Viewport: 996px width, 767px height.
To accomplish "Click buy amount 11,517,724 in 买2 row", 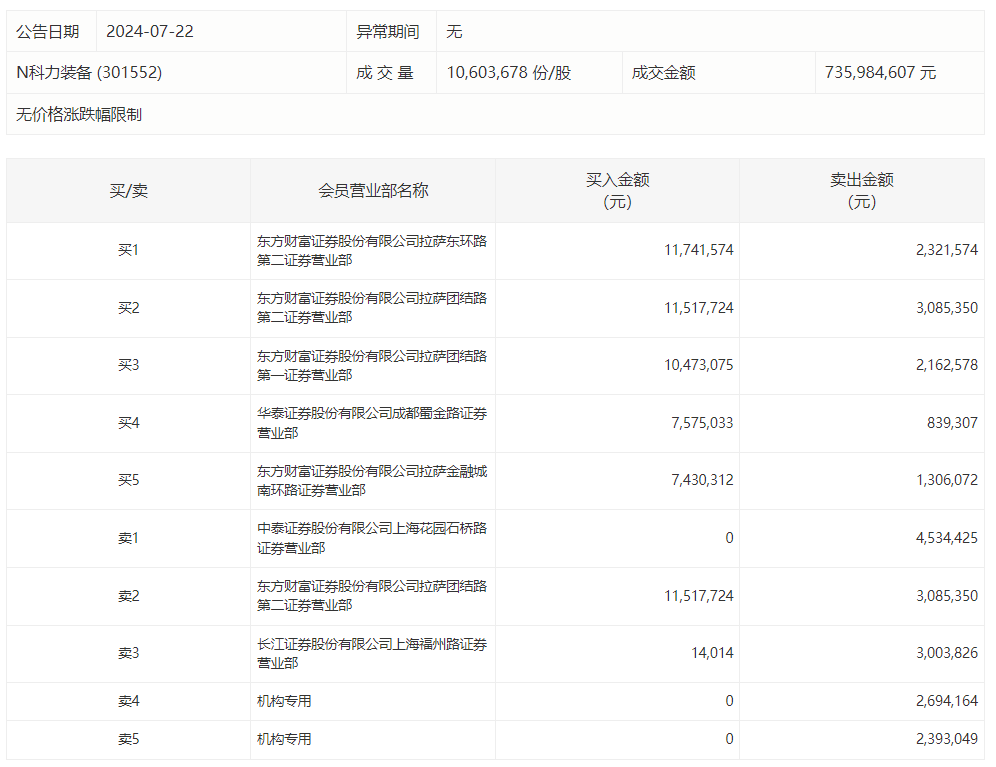I will 699,308.
